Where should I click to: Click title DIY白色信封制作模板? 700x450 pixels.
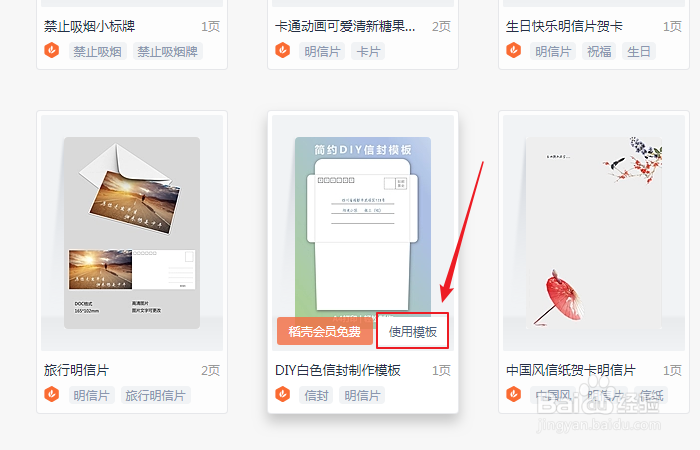pyautogui.click(x=338, y=370)
